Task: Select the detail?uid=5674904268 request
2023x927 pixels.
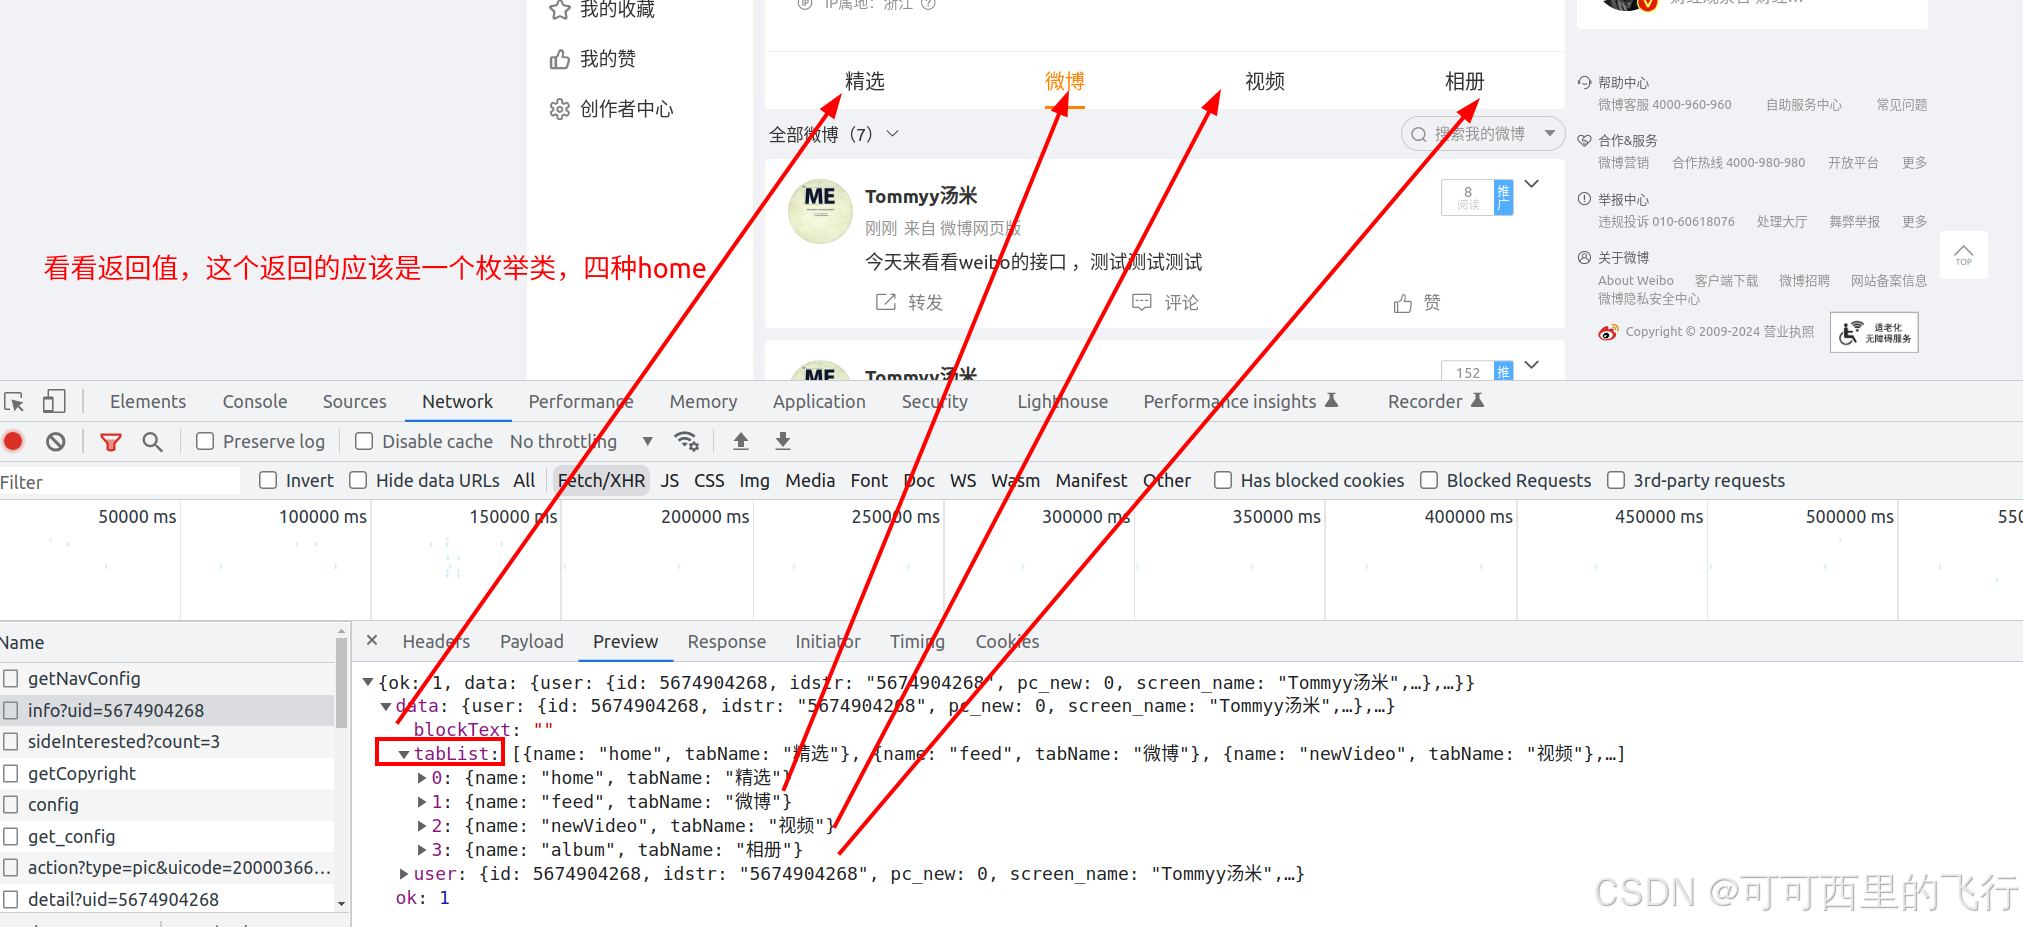Action: [167, 899]
